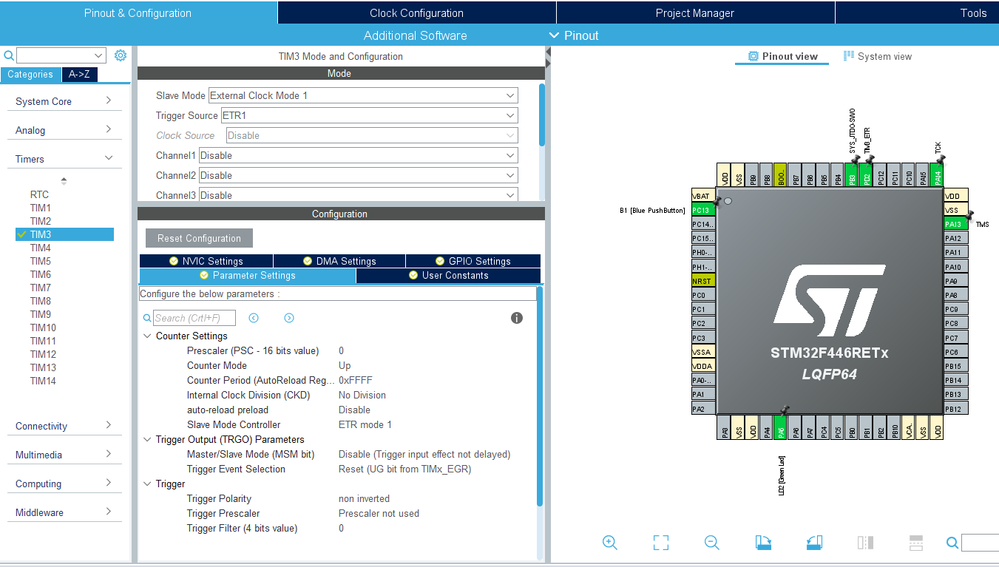This screenshot has width=999, height=567.
Task: Select Pinout view tab
Action: point(782,56)
